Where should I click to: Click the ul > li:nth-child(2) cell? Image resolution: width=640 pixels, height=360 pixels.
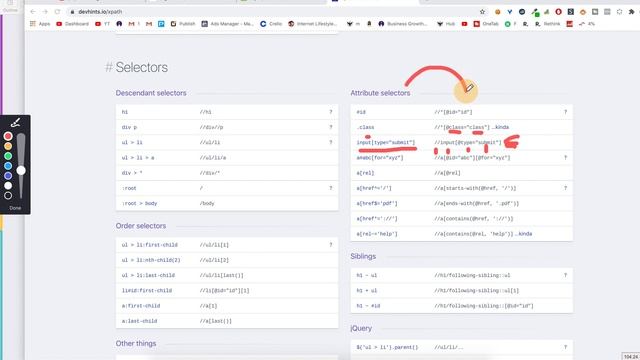point(151,260)
